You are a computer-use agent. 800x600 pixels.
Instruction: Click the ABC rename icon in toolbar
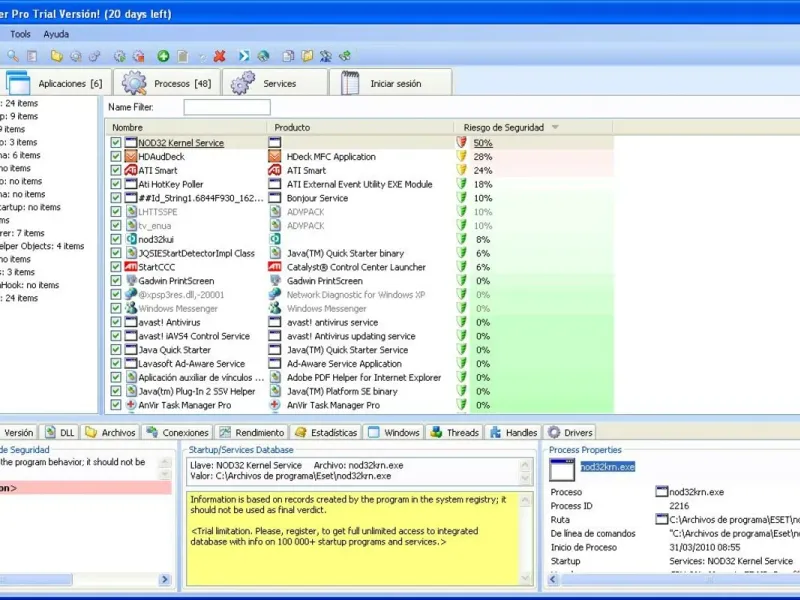point(326,56)
